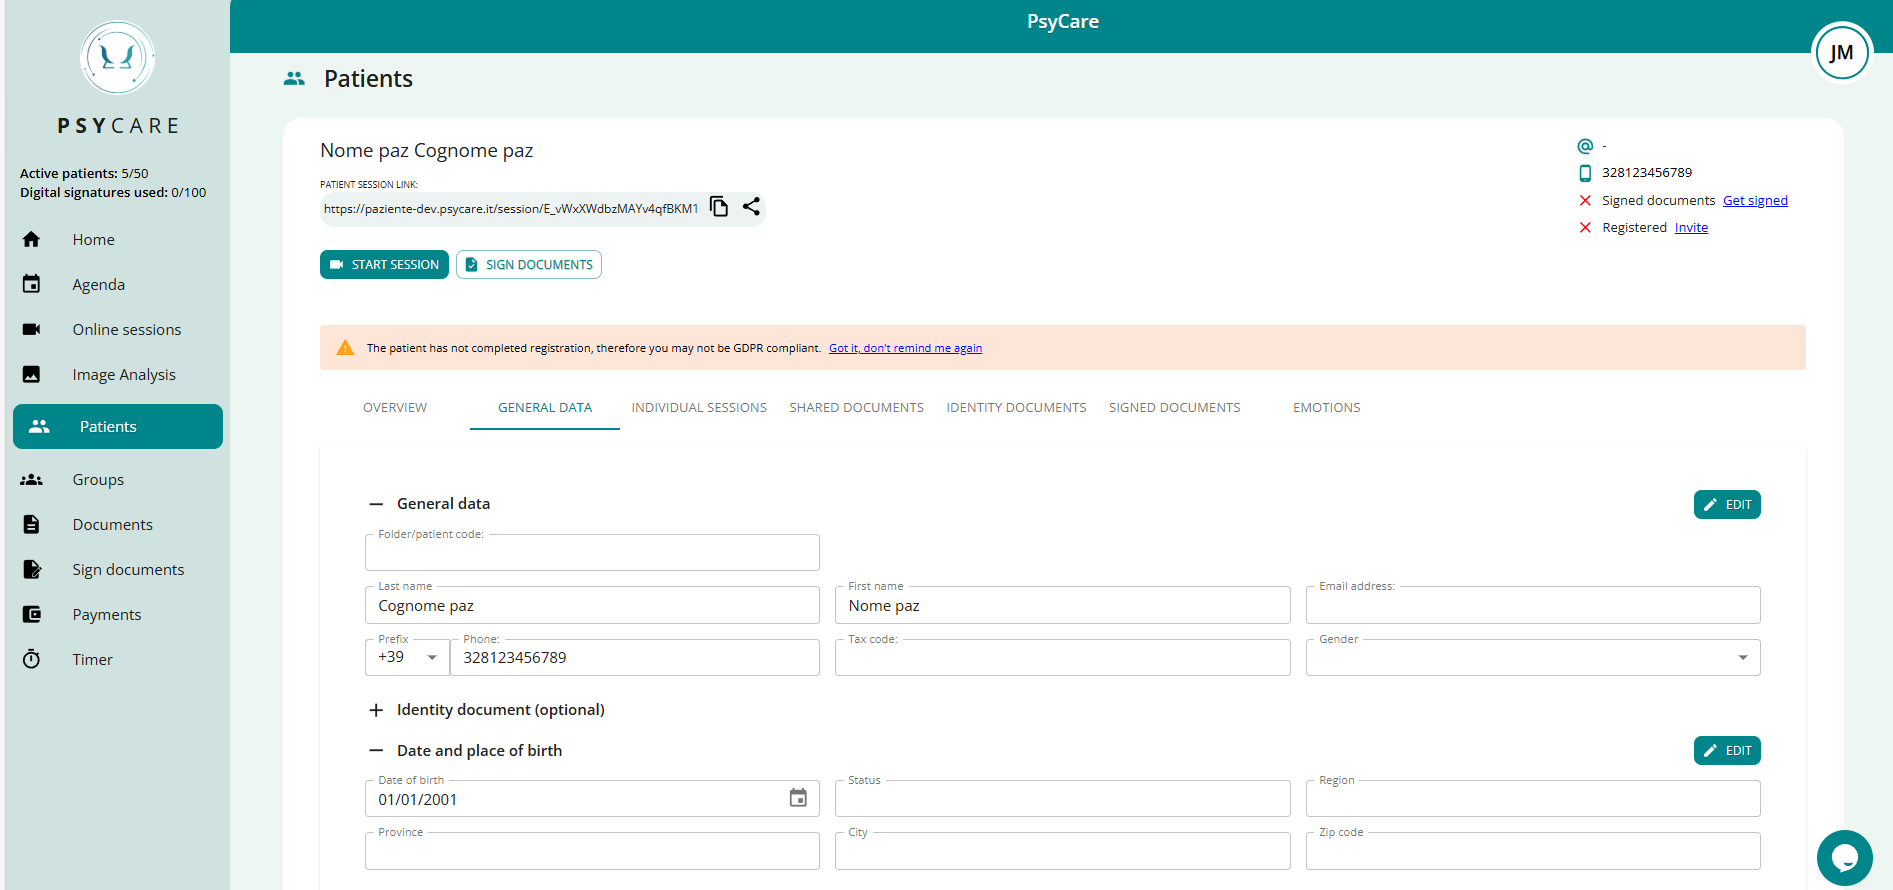Viewport: 1893px width, 890px height.
Task: Open the Gender dropdown
Action: pos(1533,657)
